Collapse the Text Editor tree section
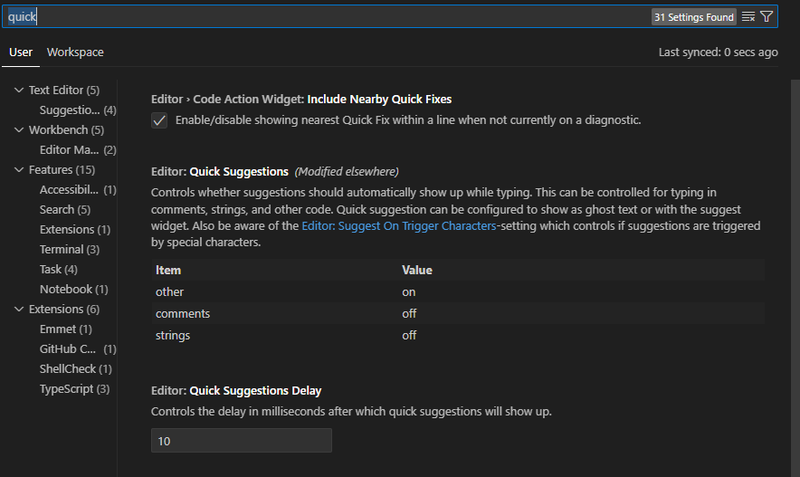This screenshot has width=800, height=477. coord(19,90)
